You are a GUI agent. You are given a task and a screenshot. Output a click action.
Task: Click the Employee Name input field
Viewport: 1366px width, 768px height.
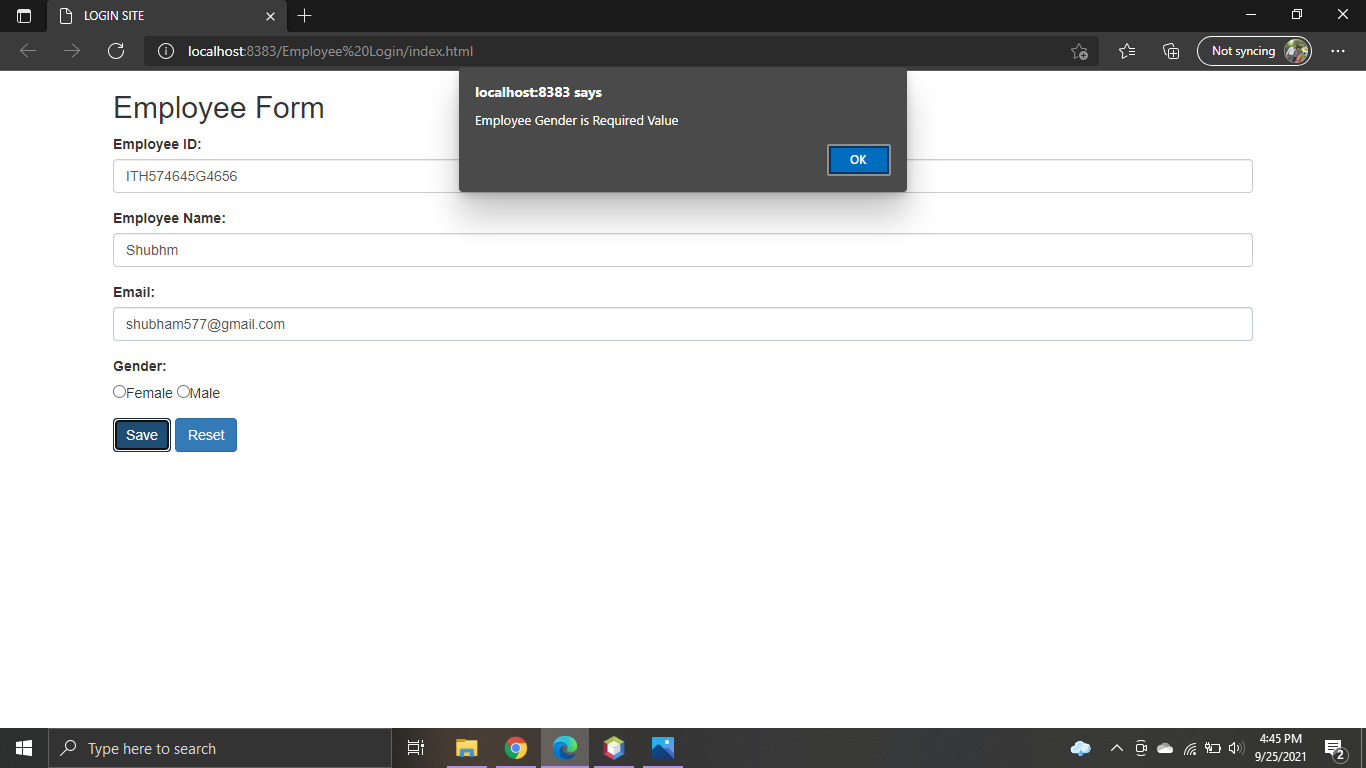pyautogui.click(x=683, y=250)
